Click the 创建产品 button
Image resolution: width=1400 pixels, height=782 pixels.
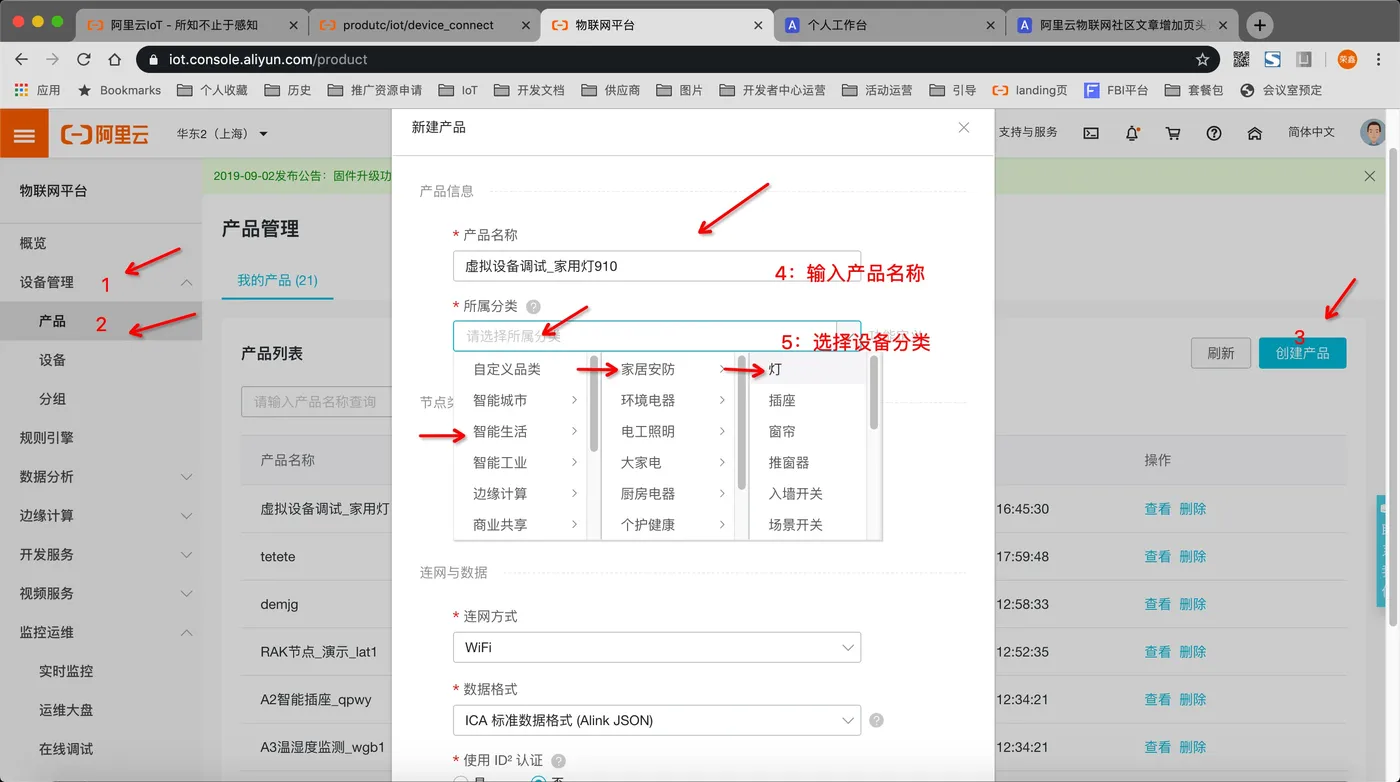(1302, 353)
